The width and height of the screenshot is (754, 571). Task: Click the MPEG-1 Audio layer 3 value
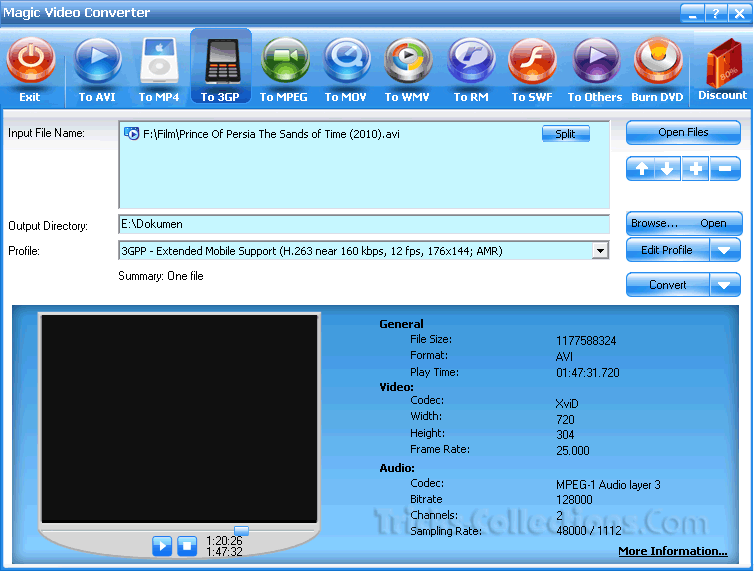pyautogui.click(x=608, y=485)
